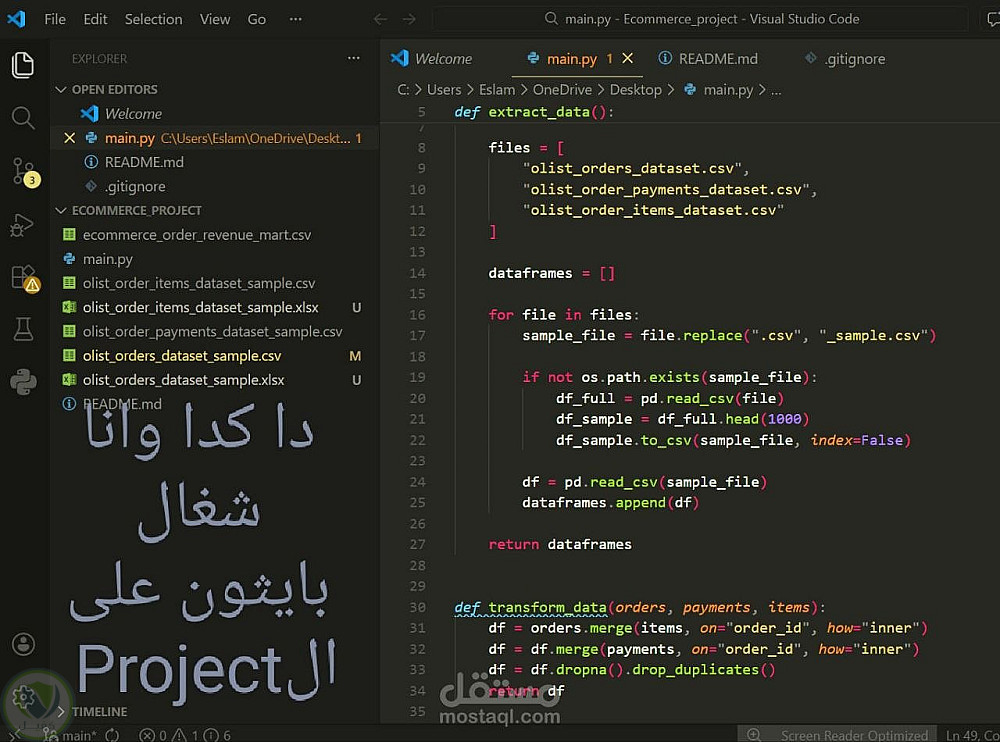
Task: Click the command center search box
Action: click(x=702, y=19)
